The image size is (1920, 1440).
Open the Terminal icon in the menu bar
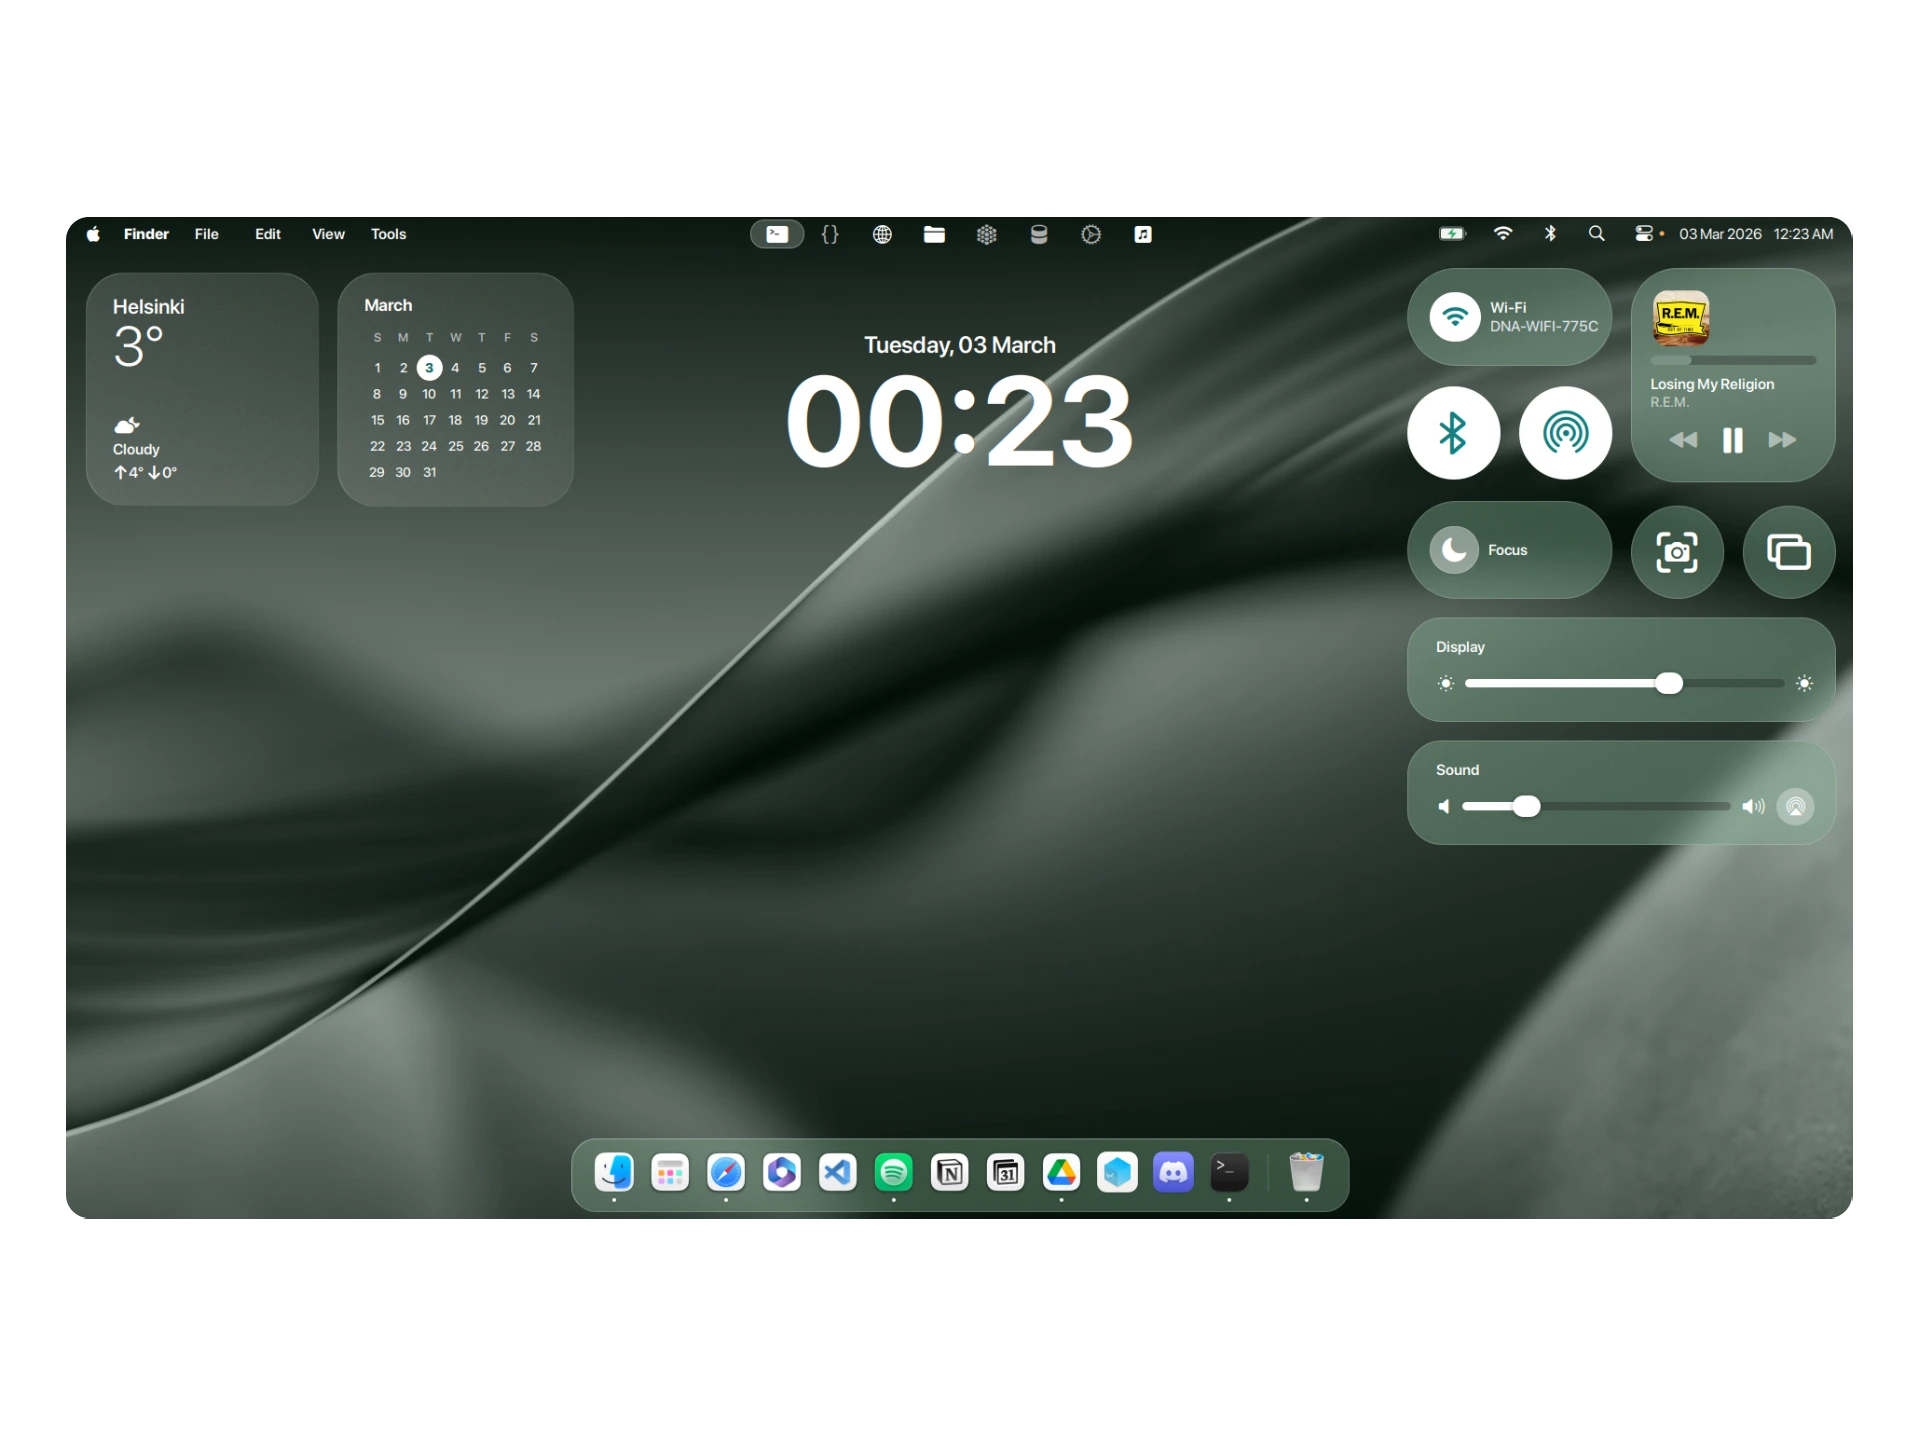click(x=777, y=233)
